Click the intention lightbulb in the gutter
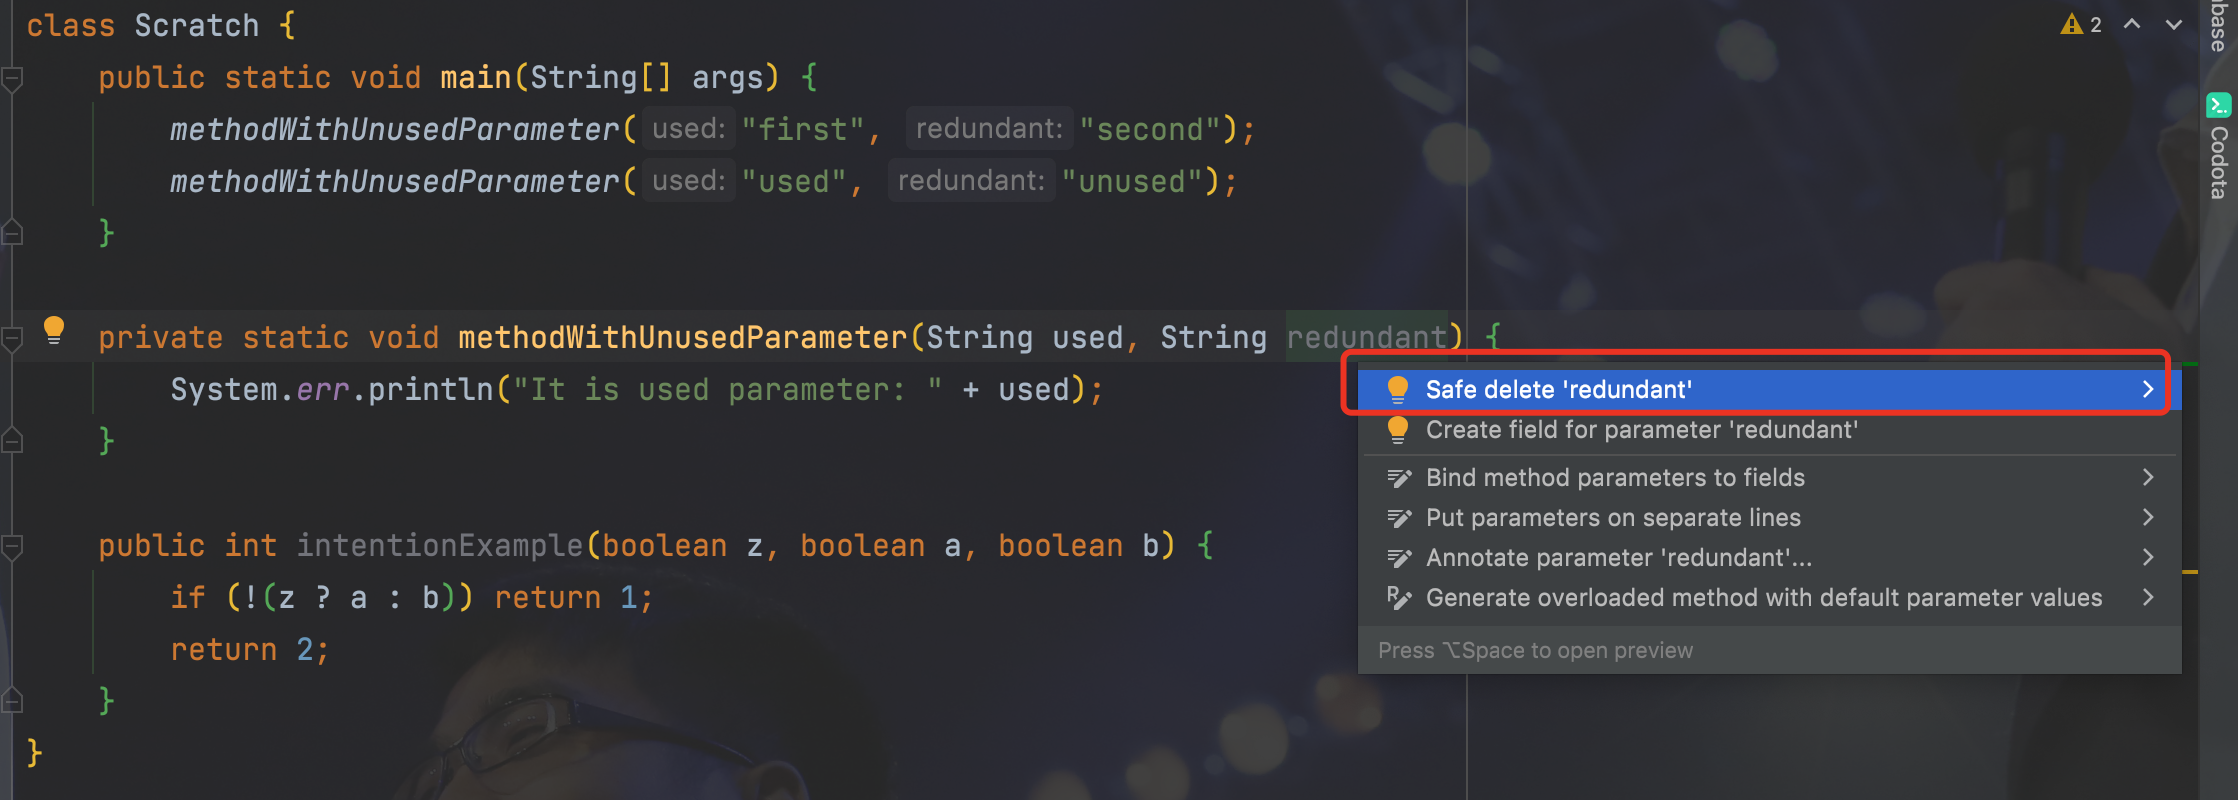This screenshot has width=2238, height=800. [x=54, y=329]
